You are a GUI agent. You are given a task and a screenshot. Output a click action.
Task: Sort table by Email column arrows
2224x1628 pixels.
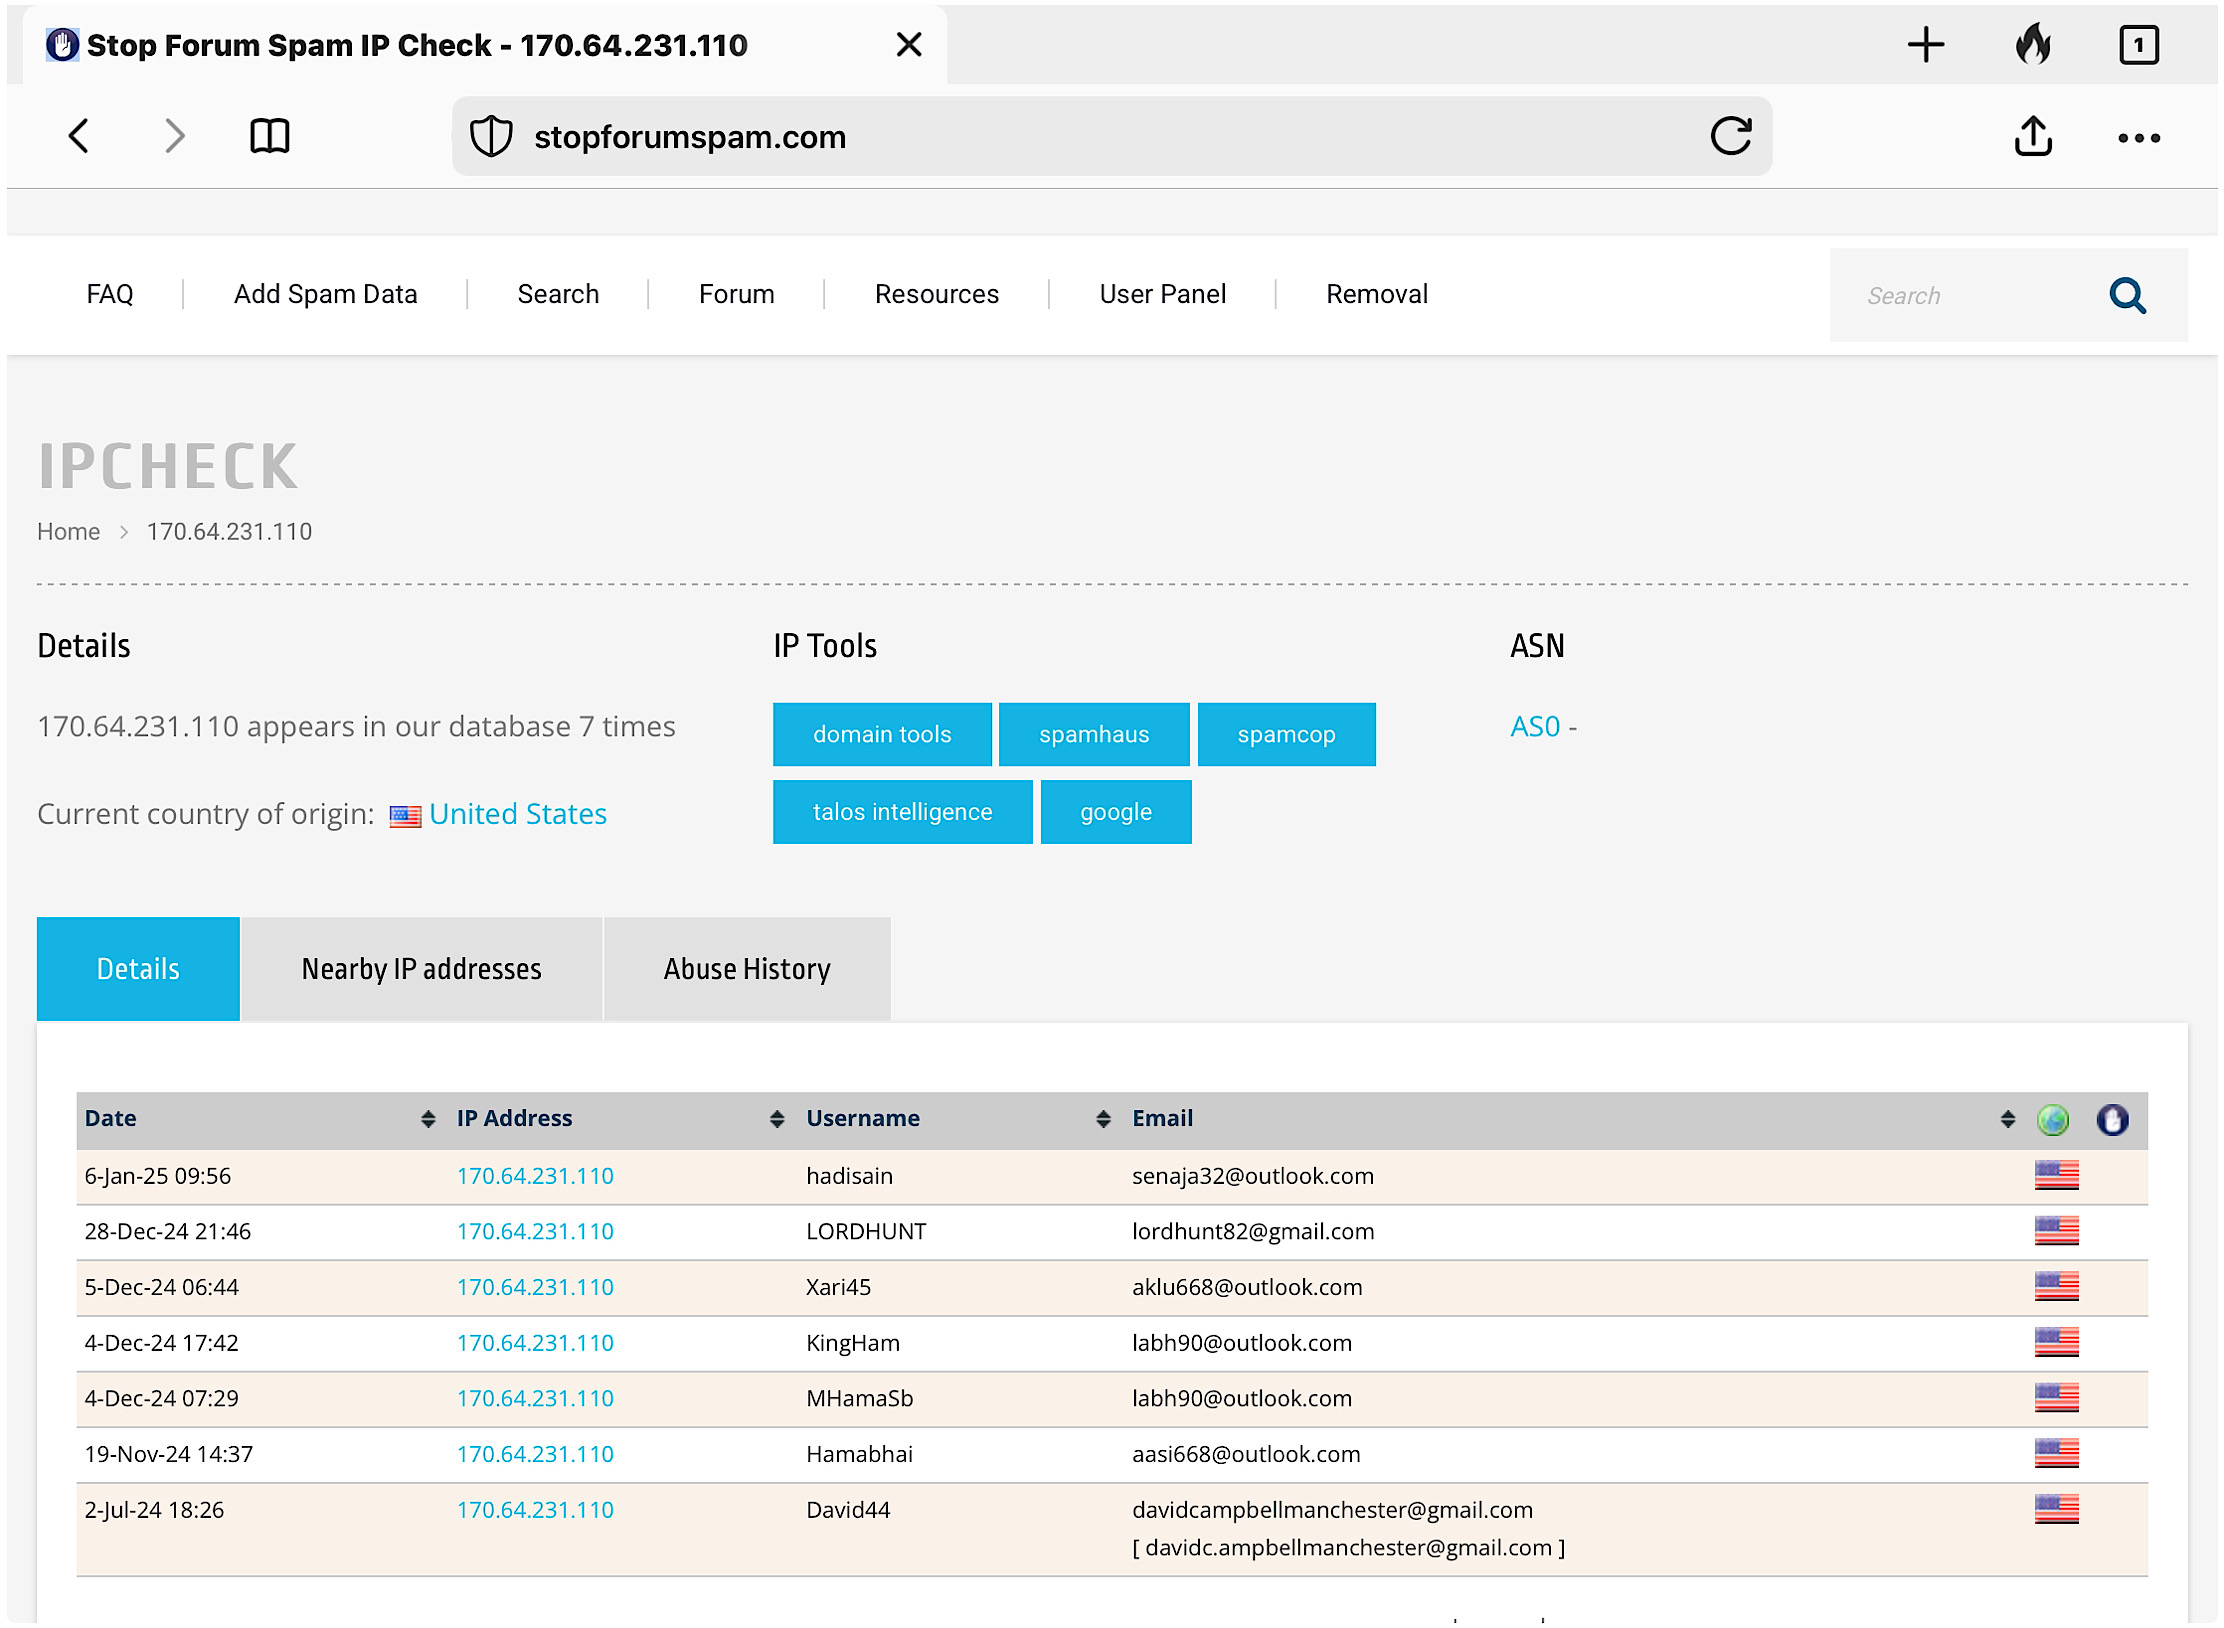click(x=2007, y=1120)
